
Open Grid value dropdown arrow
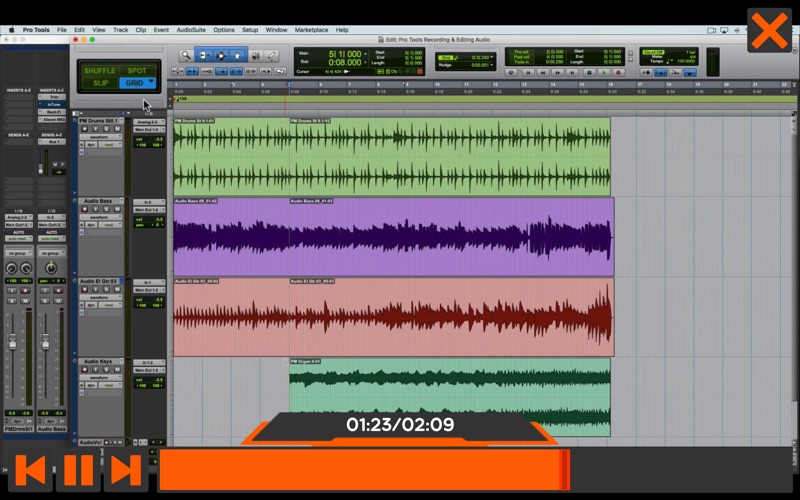coord(491,58)
